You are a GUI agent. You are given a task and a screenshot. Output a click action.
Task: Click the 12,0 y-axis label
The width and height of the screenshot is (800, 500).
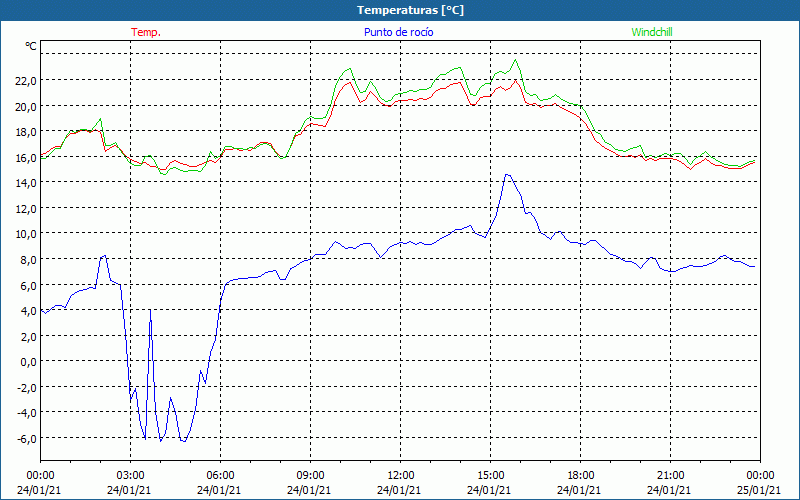tap(27, 208)
